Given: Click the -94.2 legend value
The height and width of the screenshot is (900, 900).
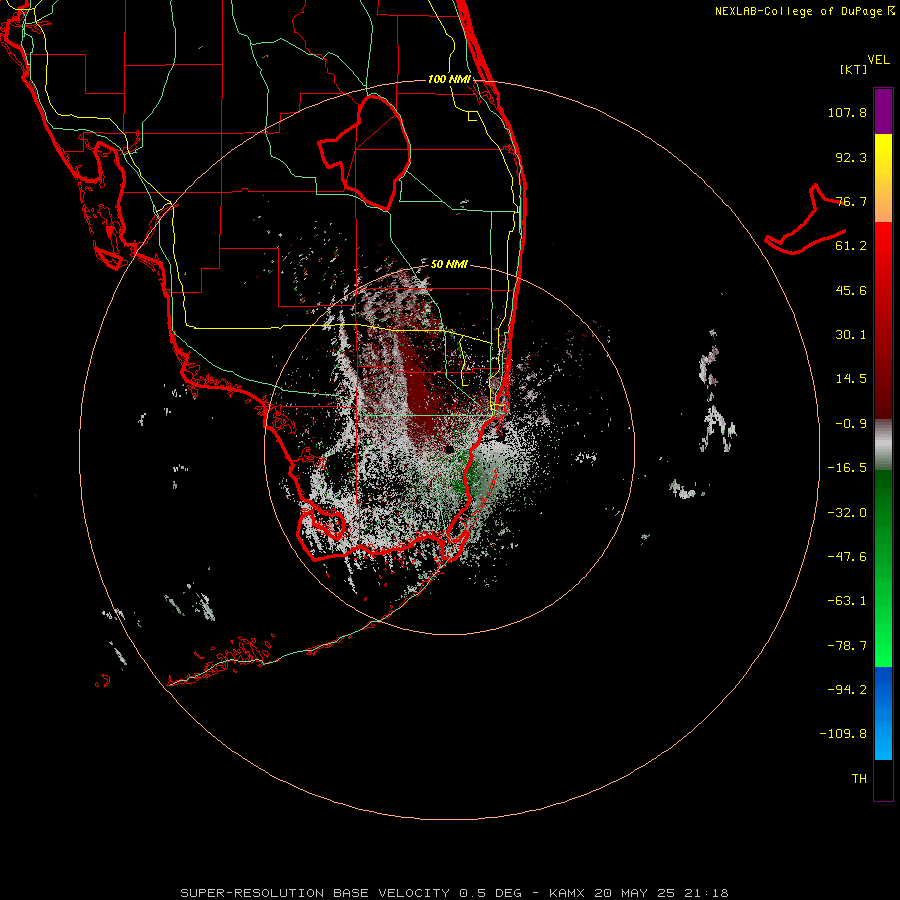Looking at the screenshot, I should click(x=847, y=690).
